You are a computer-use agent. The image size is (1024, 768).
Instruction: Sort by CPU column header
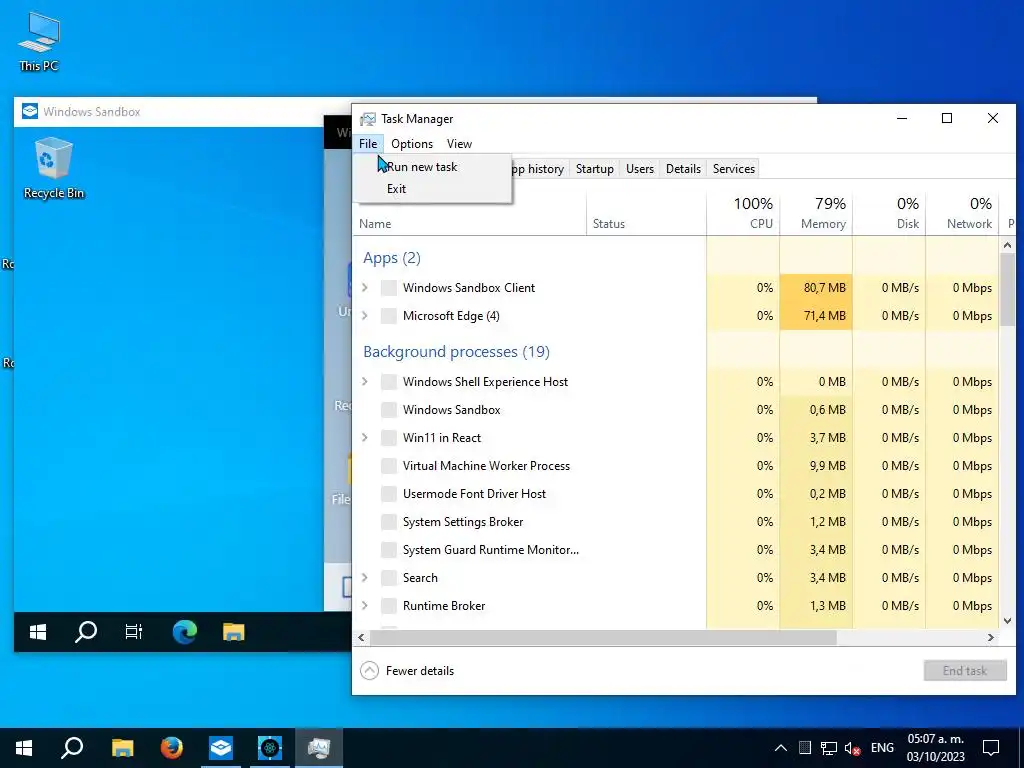(743, 214)
